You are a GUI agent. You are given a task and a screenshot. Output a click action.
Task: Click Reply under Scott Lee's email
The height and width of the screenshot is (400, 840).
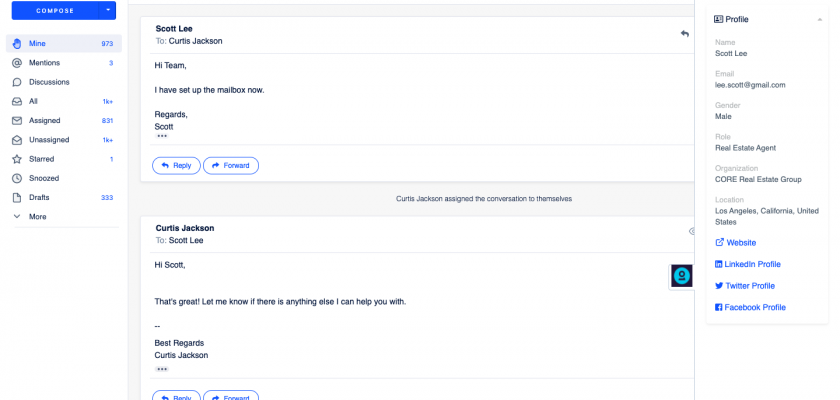coord(175,165)
